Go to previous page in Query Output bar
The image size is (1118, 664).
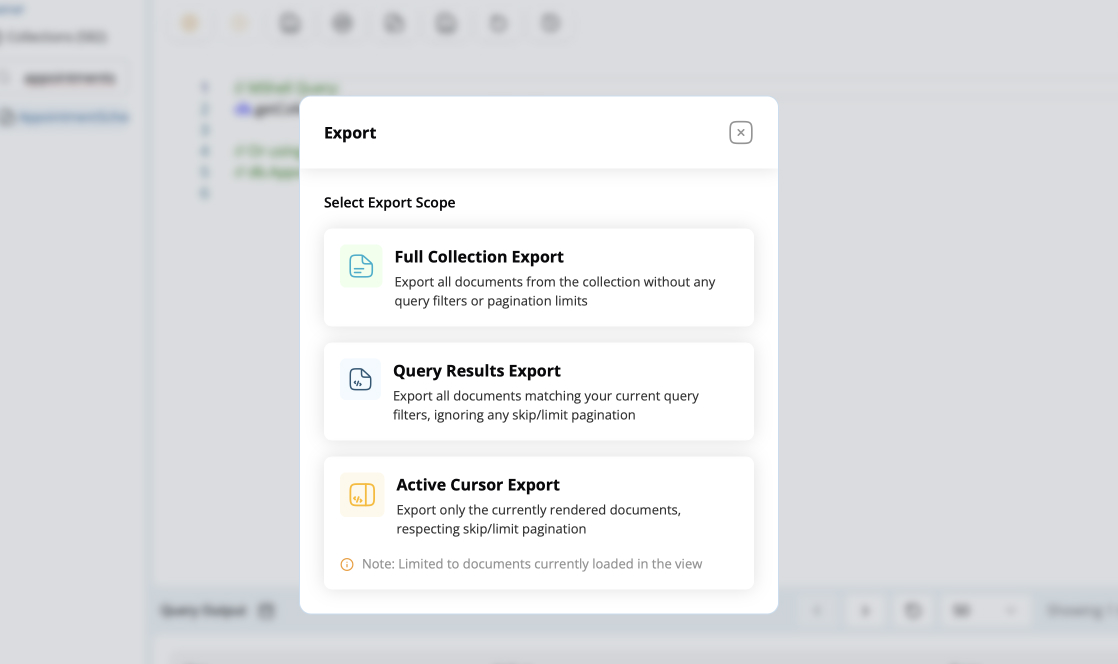pos(816,610)
